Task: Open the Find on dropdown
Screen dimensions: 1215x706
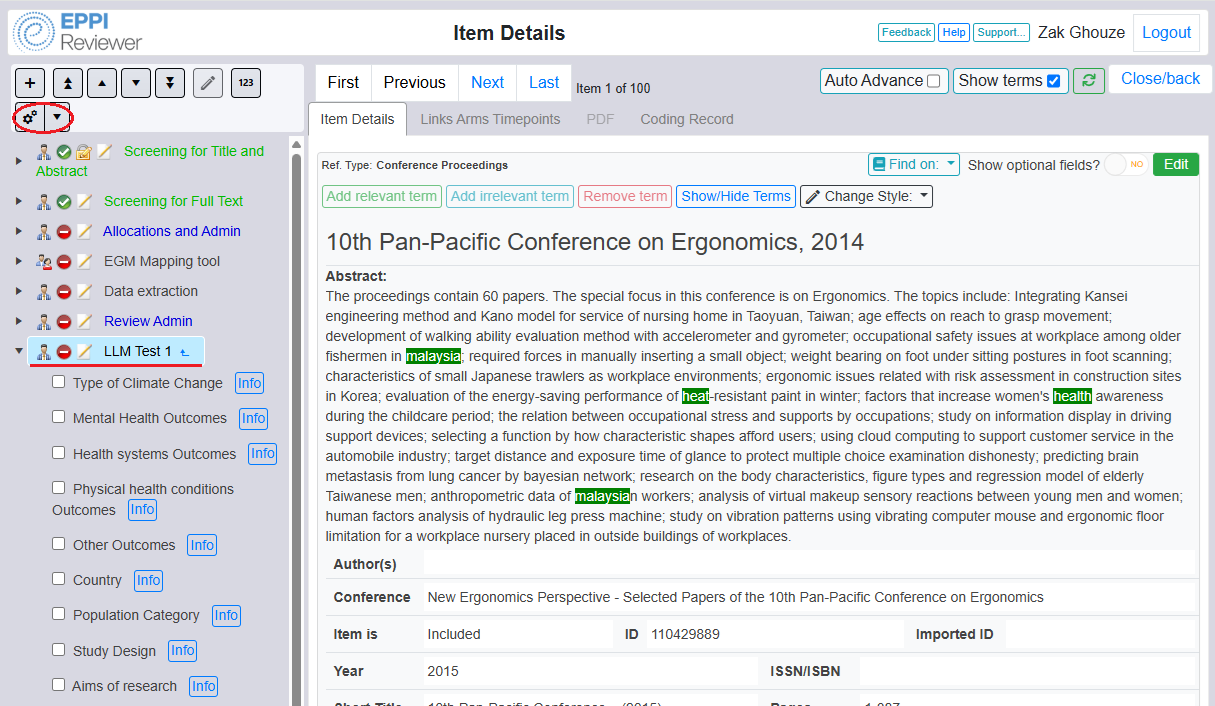Action: tap(913, 165)
